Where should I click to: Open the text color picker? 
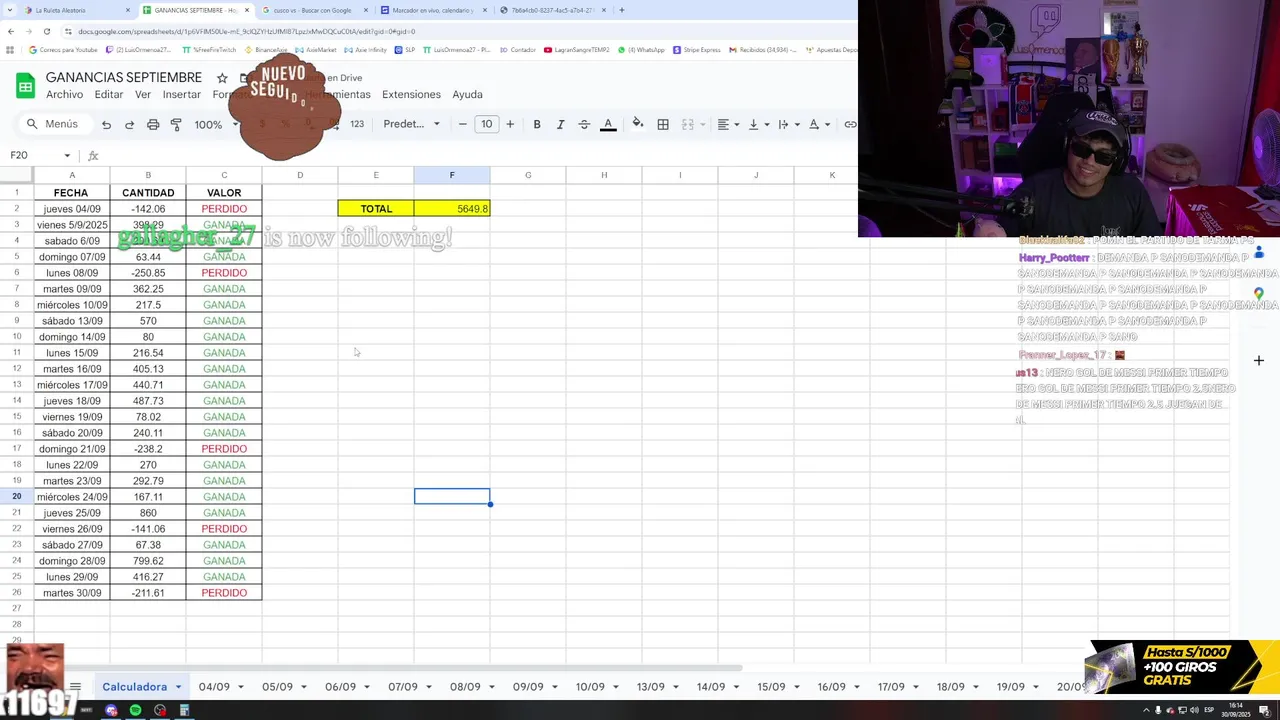click(608, 124)
